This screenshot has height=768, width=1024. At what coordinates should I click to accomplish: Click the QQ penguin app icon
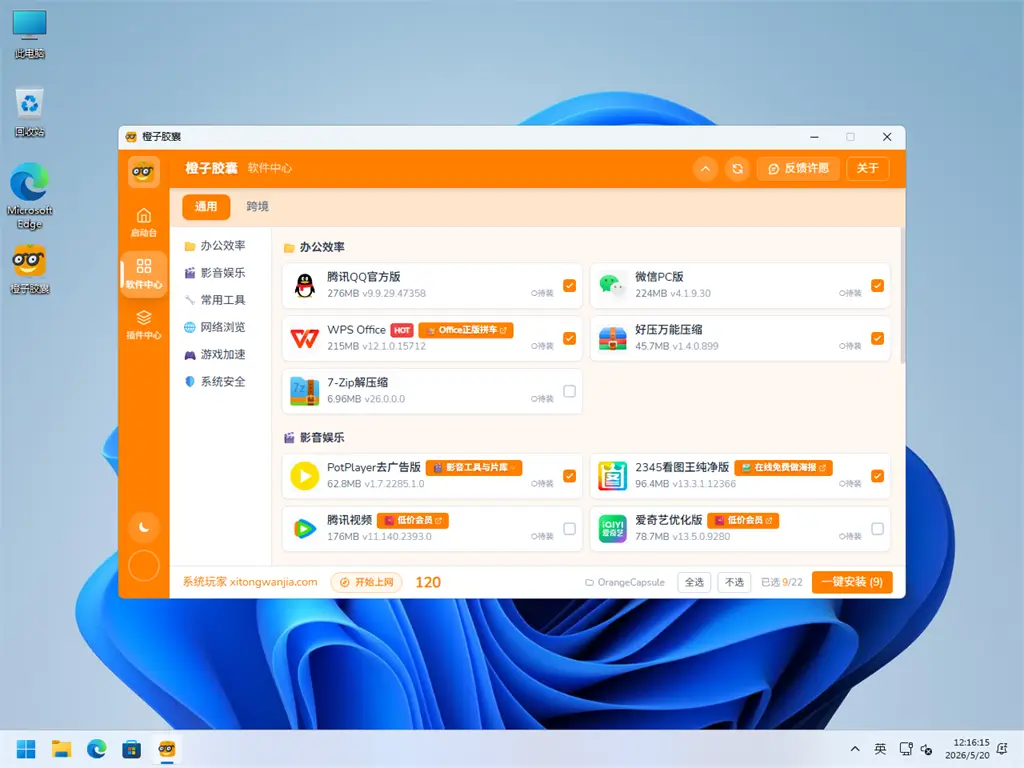(304, 285)
